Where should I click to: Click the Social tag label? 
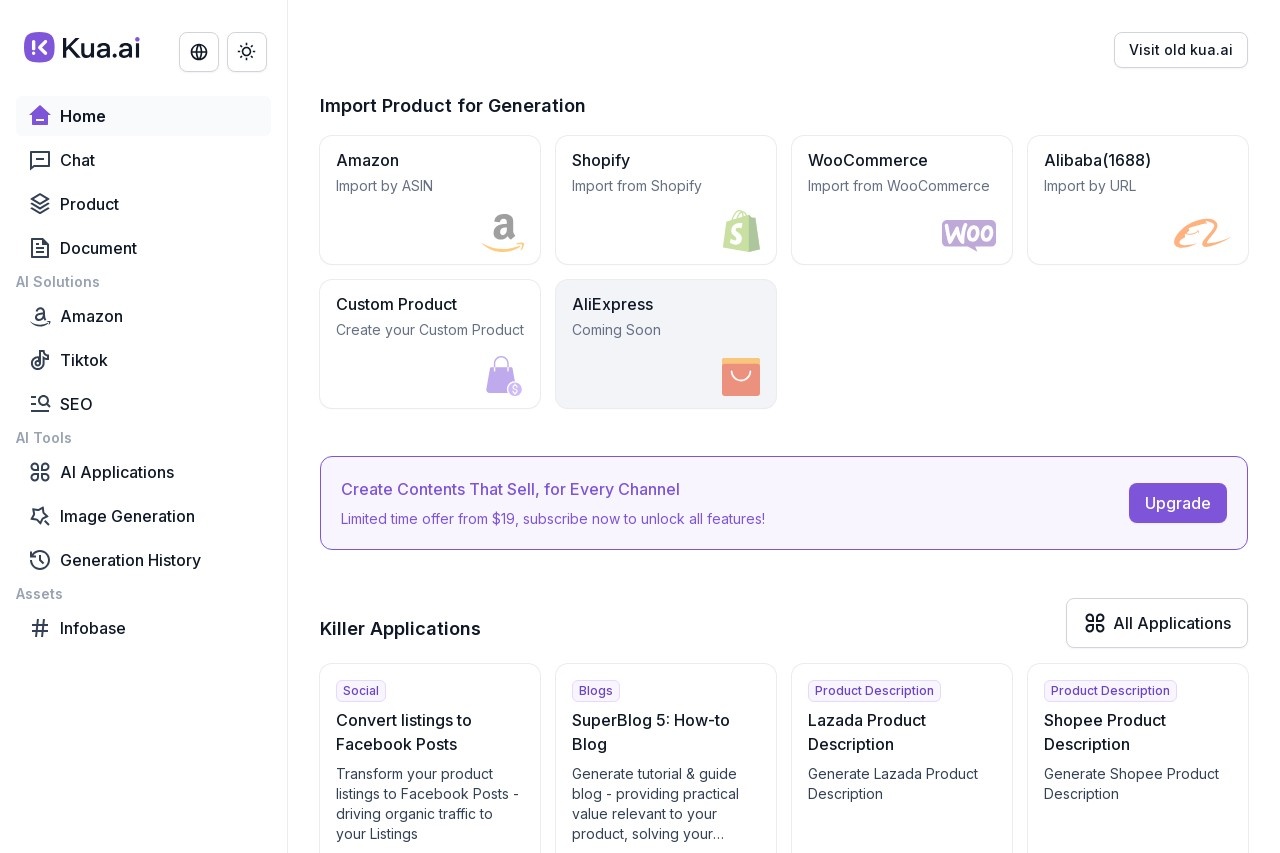click(x=361, y=691)
